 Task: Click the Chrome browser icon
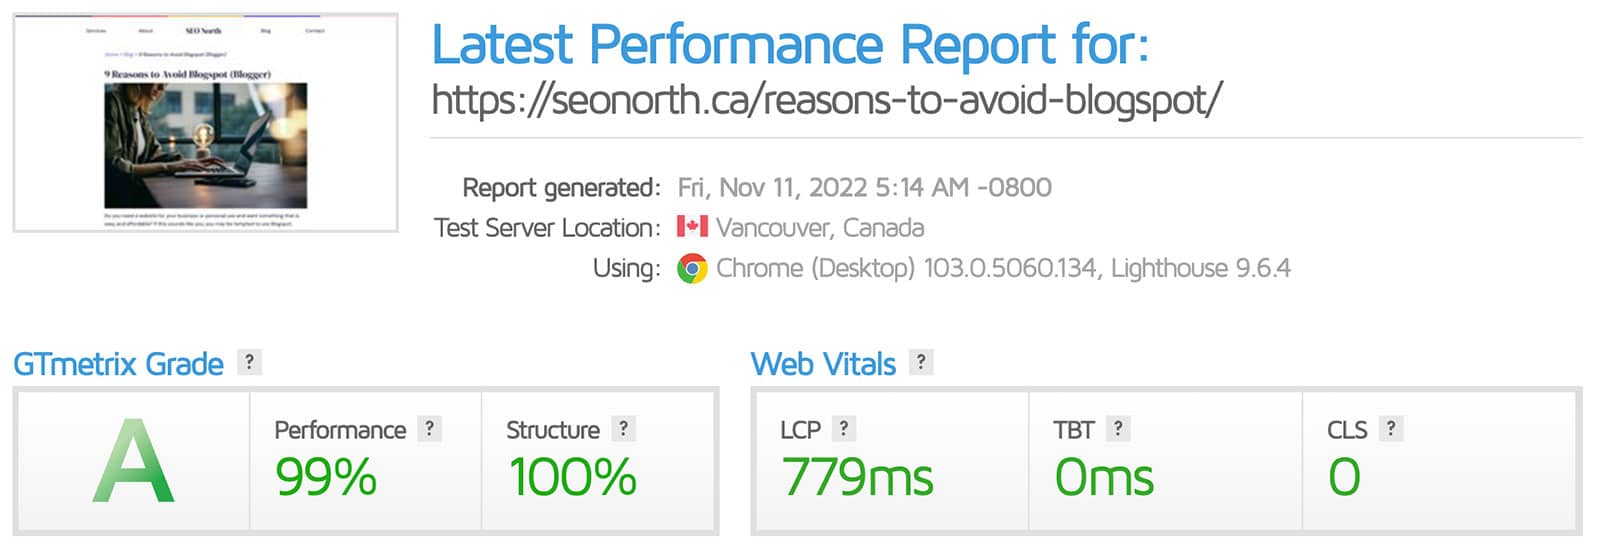692,268
